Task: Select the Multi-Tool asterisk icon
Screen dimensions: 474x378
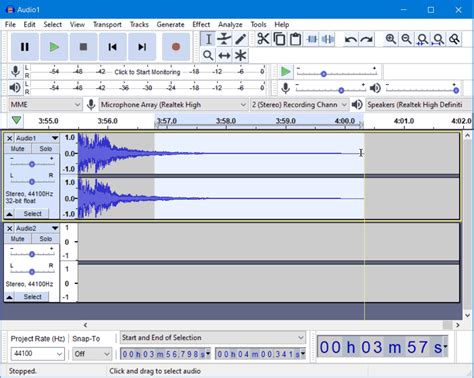Action: click(240, 55)
